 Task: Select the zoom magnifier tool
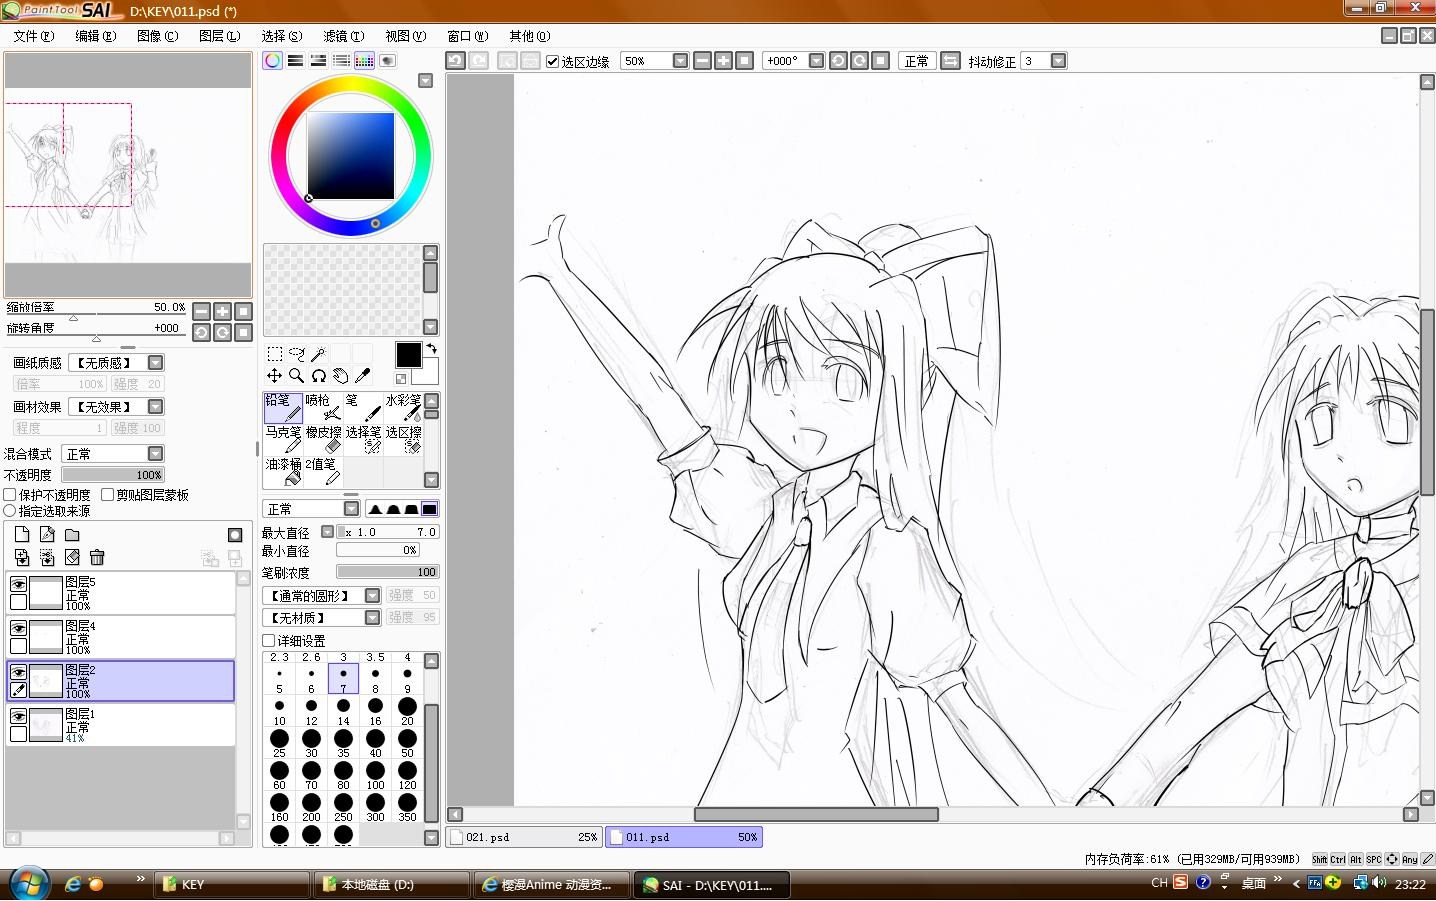pos(296,376)
